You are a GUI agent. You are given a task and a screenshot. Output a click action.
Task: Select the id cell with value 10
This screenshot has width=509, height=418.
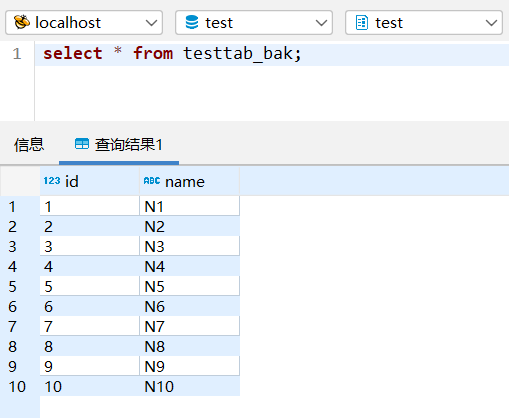pyautogui.click(x=90, y=386)
